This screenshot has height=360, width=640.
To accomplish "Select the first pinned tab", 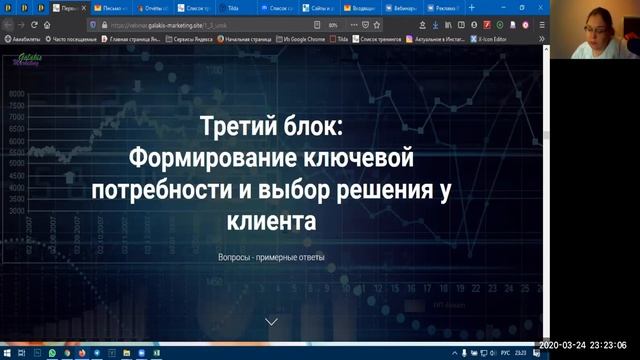I will pyautogui.click(x=8, y=8).
